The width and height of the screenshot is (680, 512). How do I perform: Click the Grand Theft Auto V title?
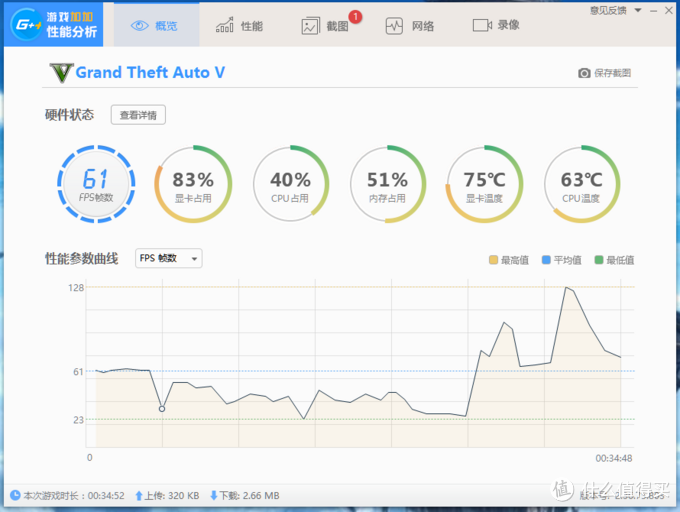point(150,72)
